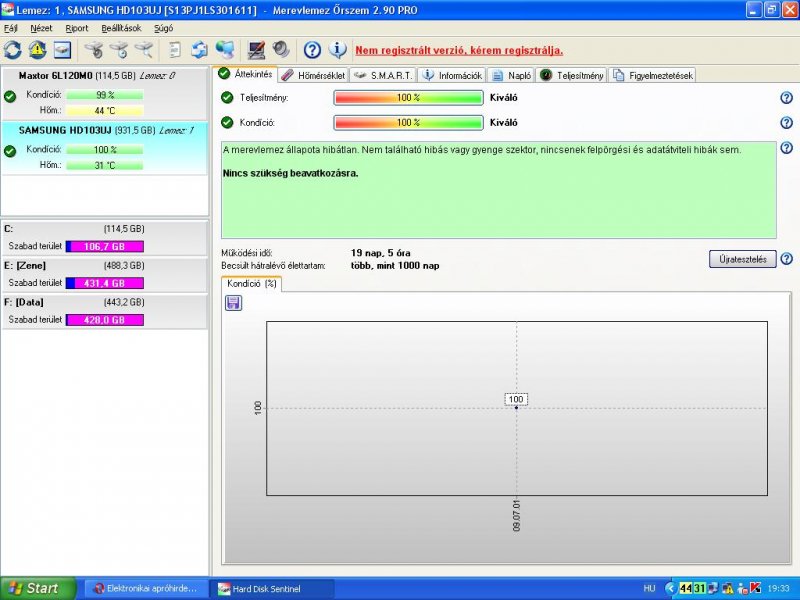Click the '19 nap, 5 óra' operating time value

tap(381, 253)
